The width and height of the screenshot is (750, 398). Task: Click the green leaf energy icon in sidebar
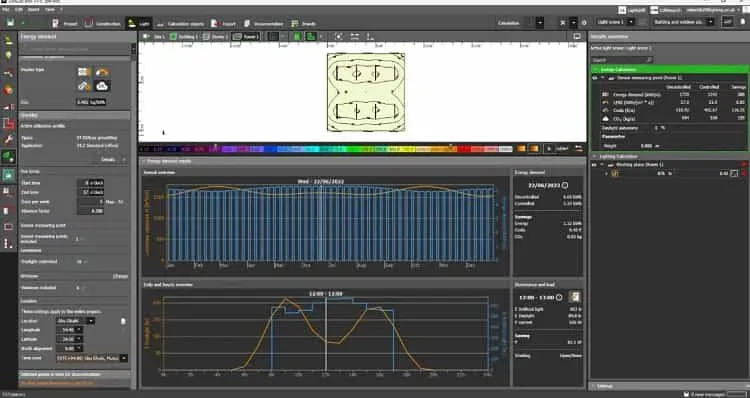pos(8,156)
